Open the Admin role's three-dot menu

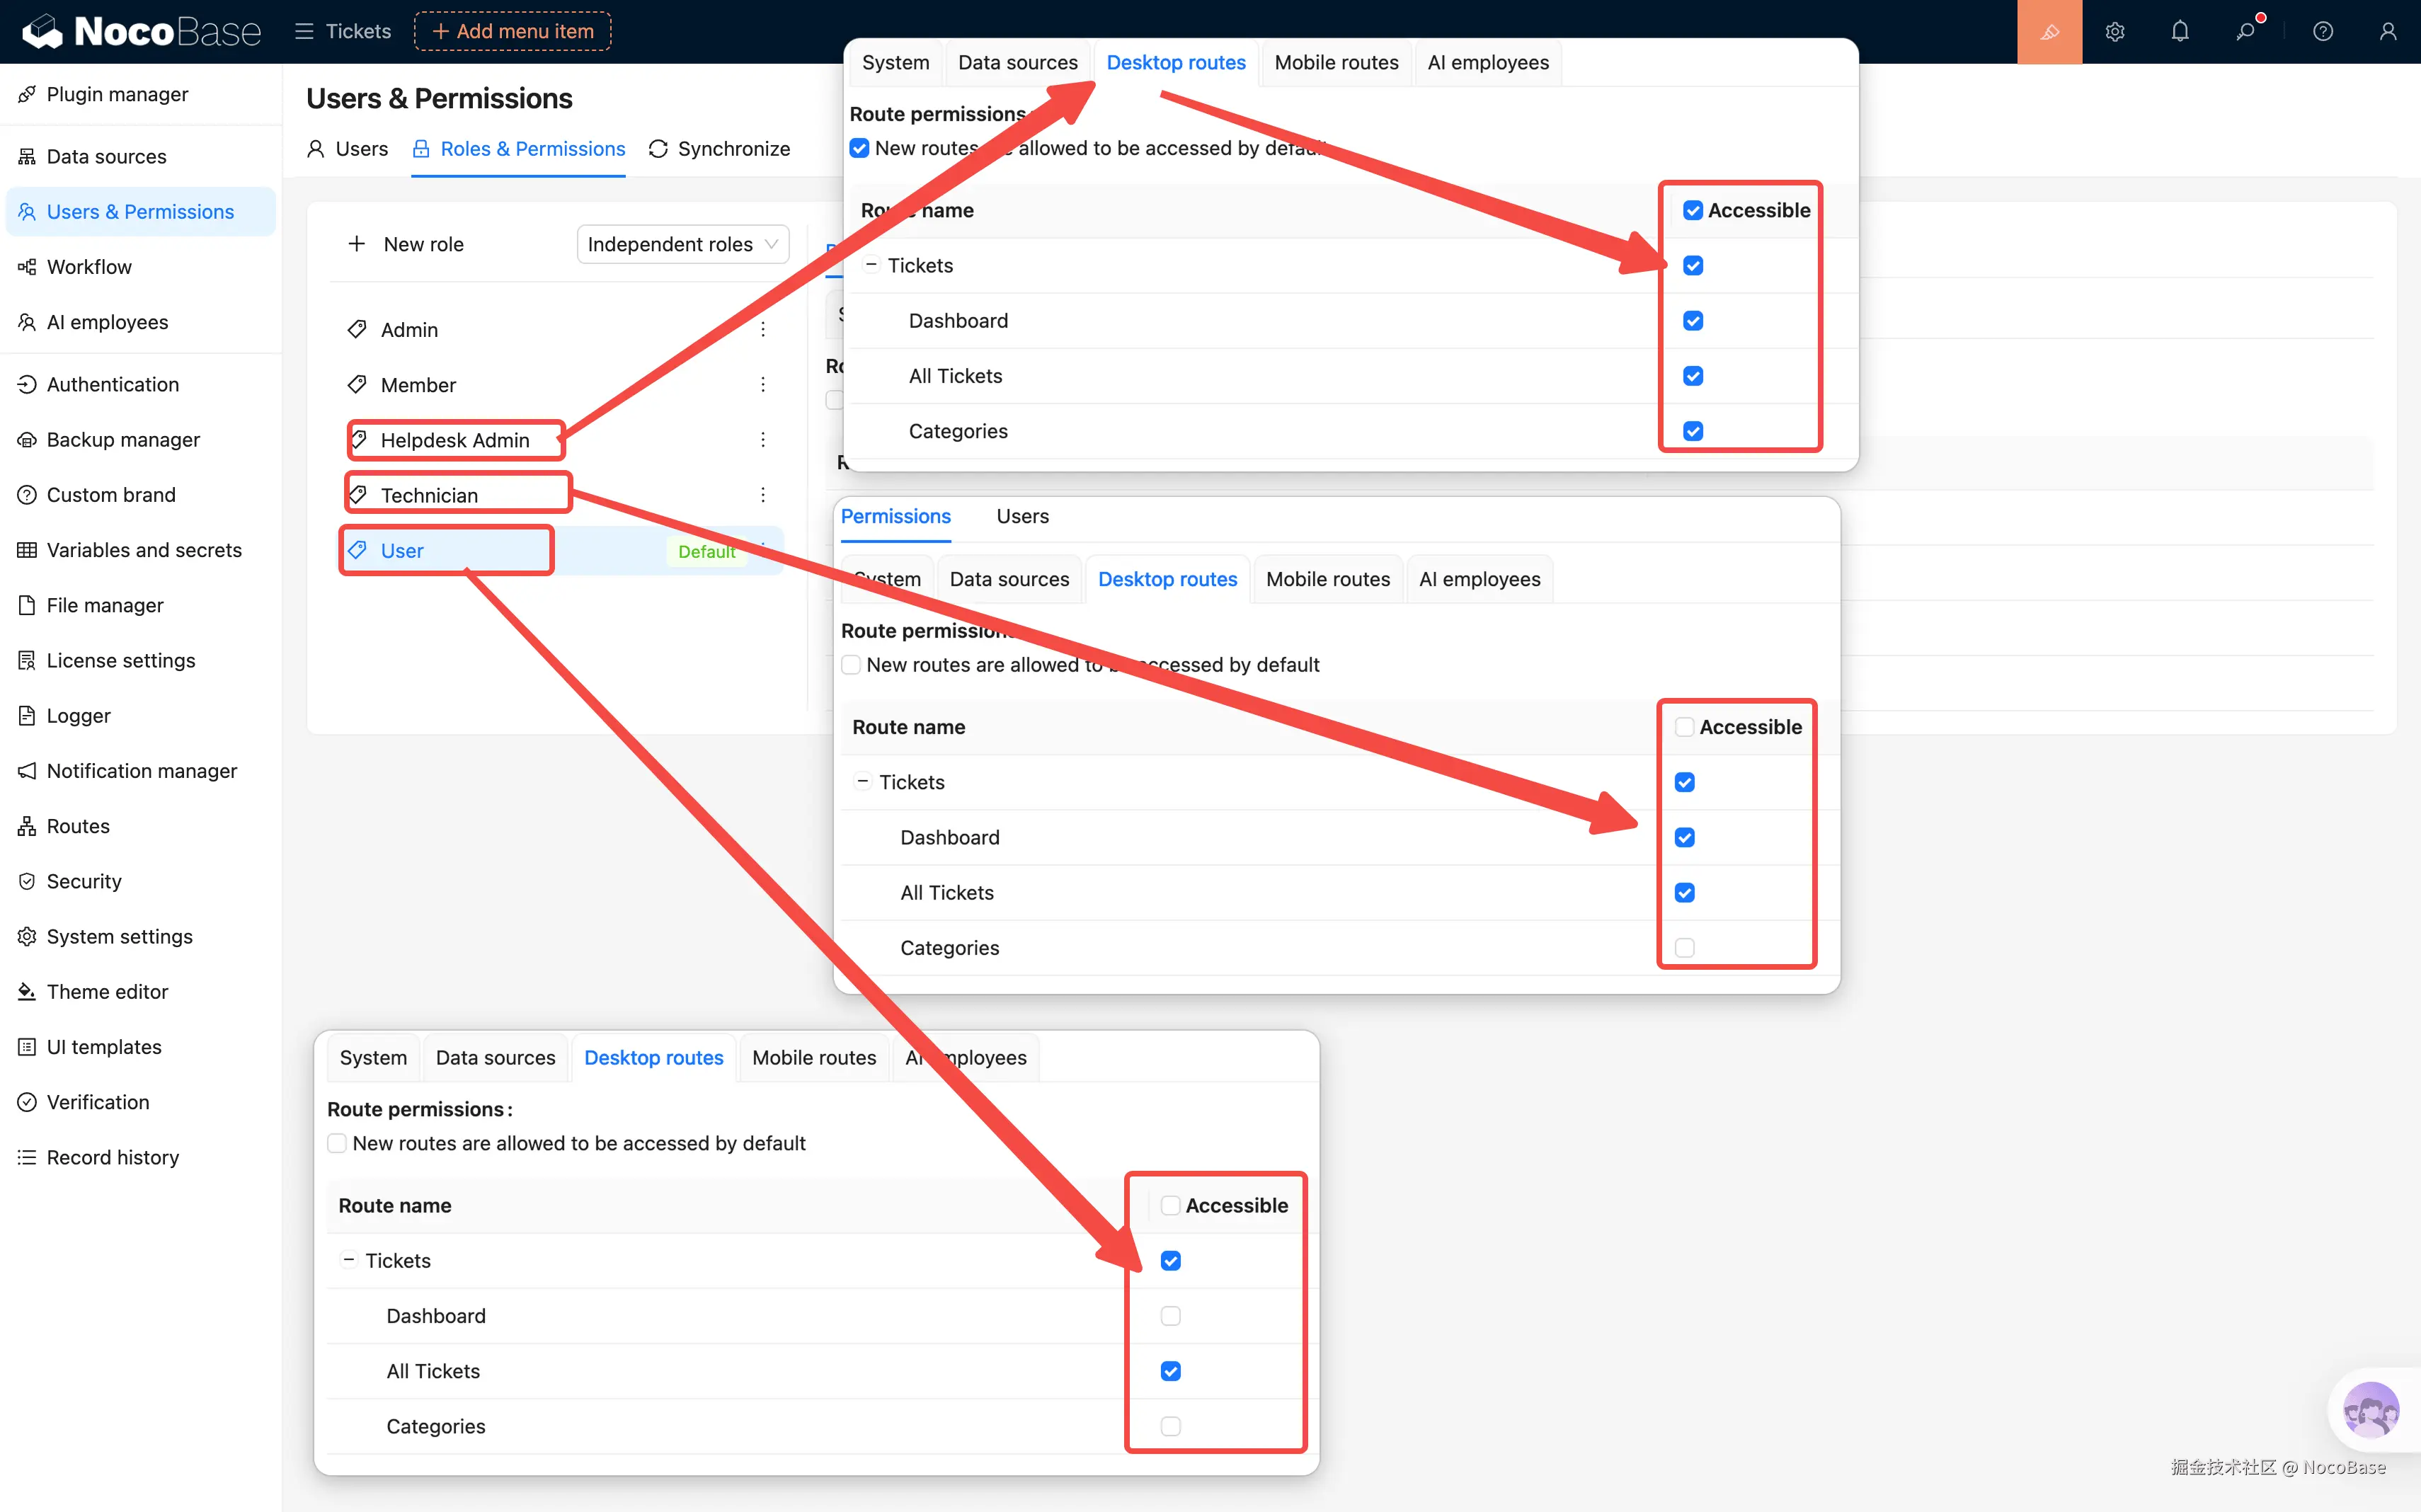coord(763,330)
